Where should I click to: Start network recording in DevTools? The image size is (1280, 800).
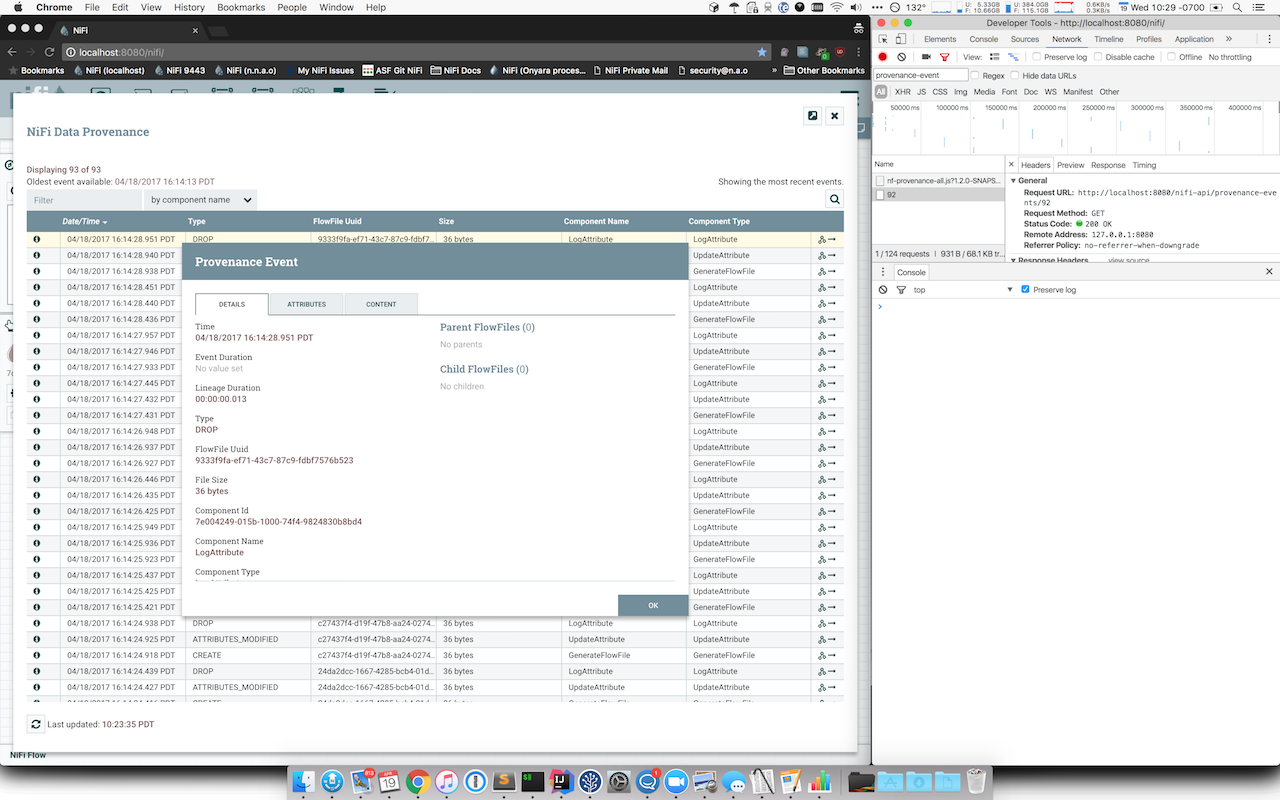pos(882,57)
